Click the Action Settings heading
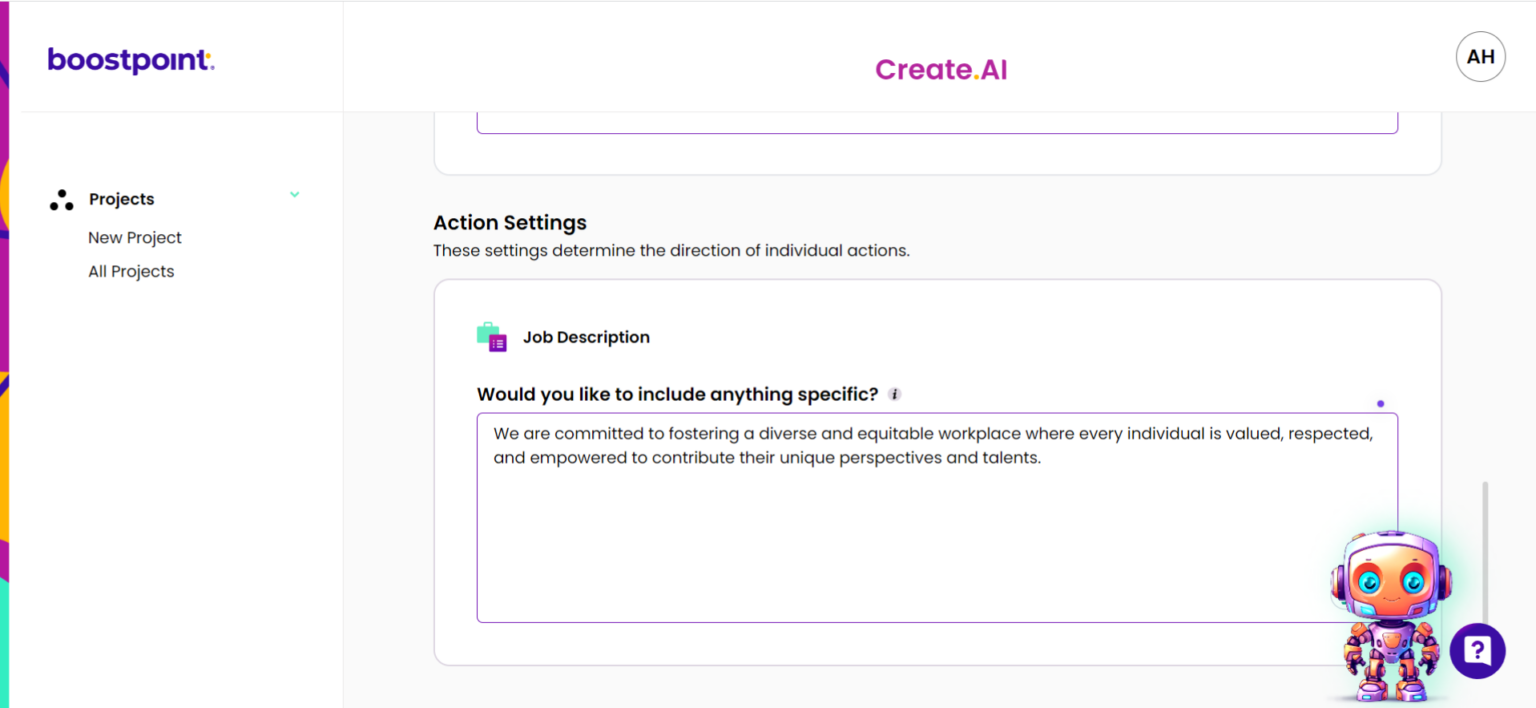 tap(509, 222)
